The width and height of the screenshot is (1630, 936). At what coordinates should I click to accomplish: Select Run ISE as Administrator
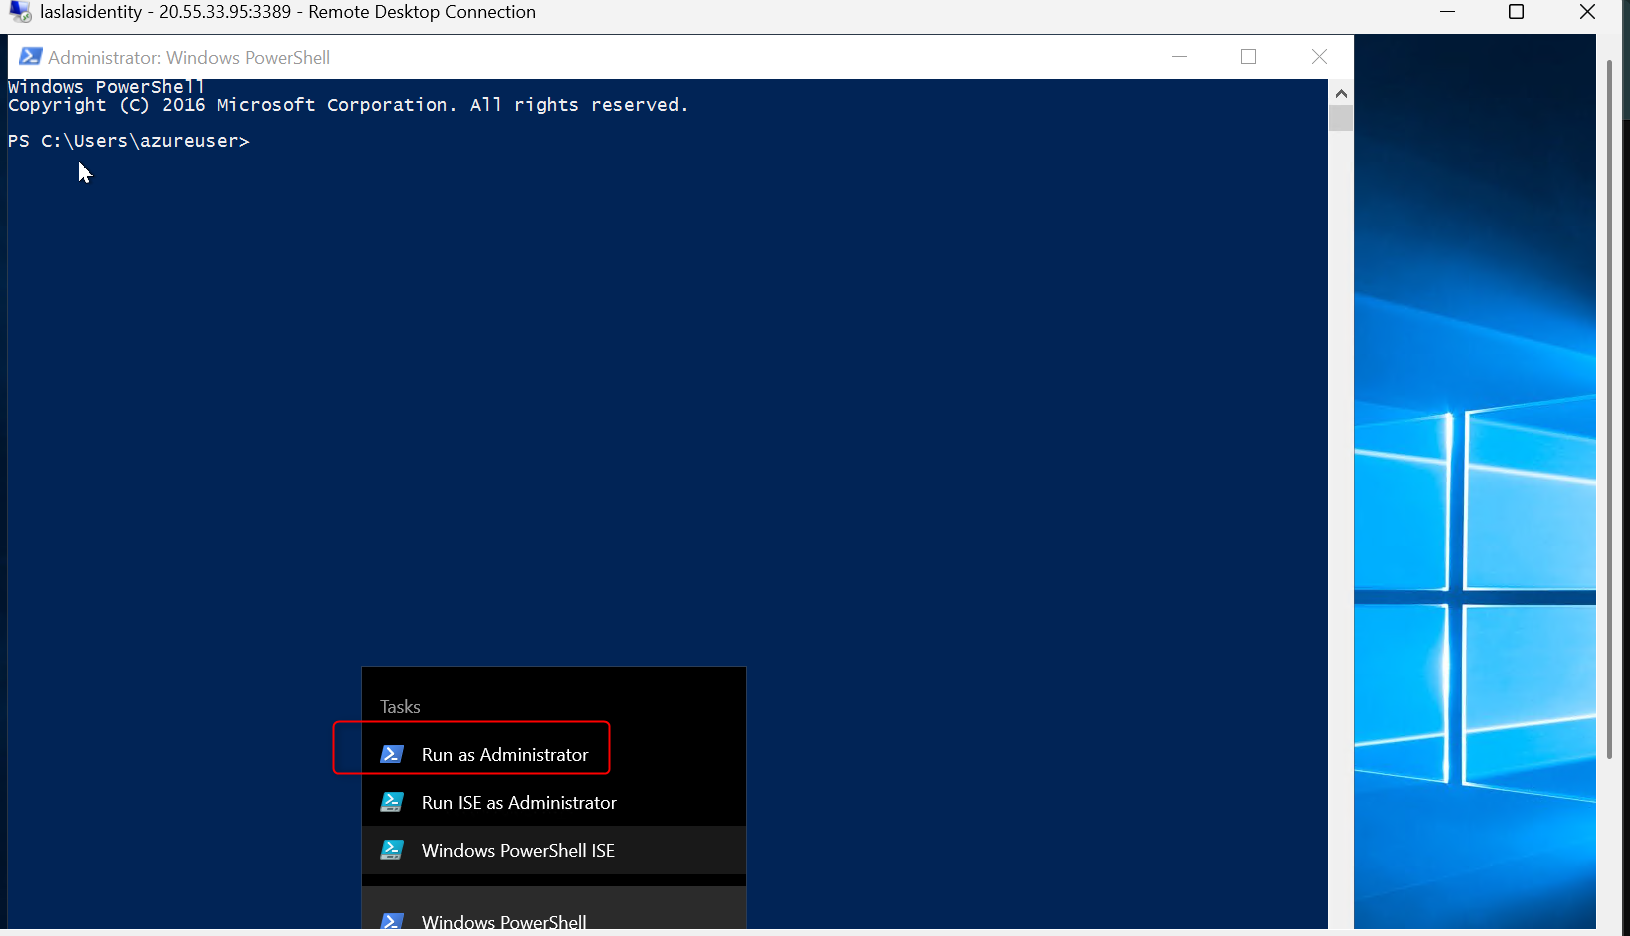[x=554, y=802]
